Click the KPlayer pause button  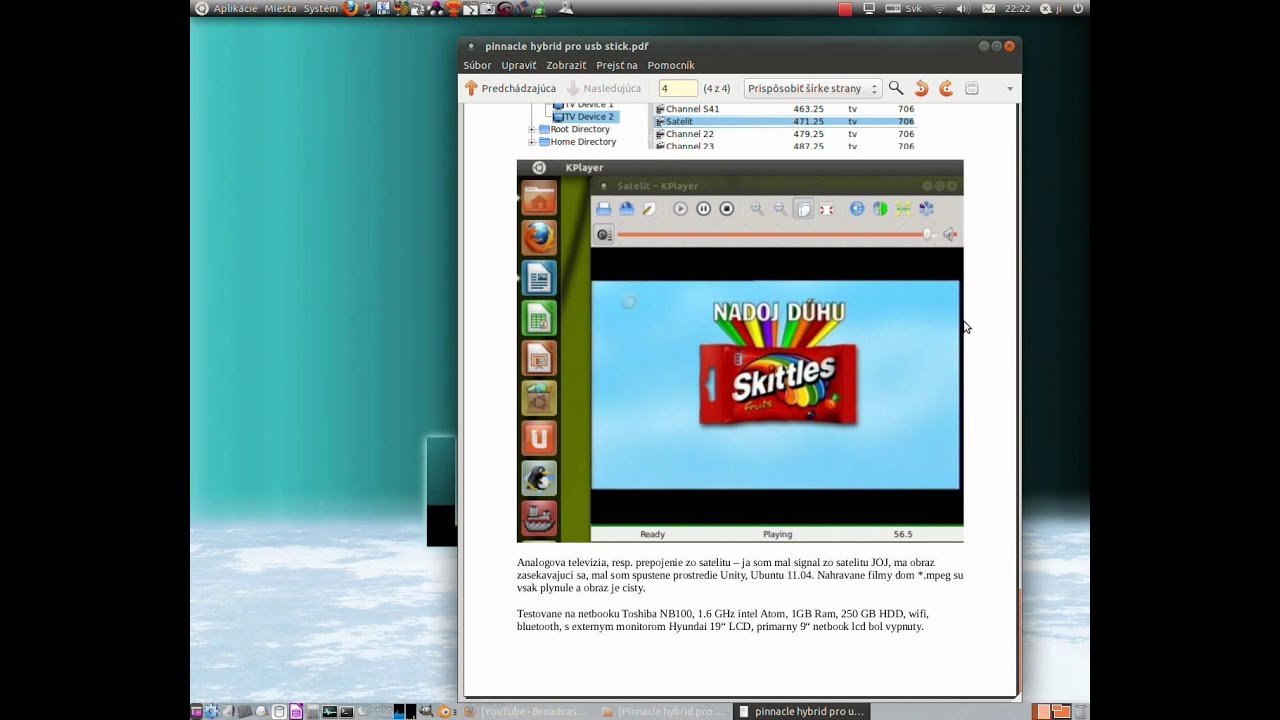click(x=703, y=208)
